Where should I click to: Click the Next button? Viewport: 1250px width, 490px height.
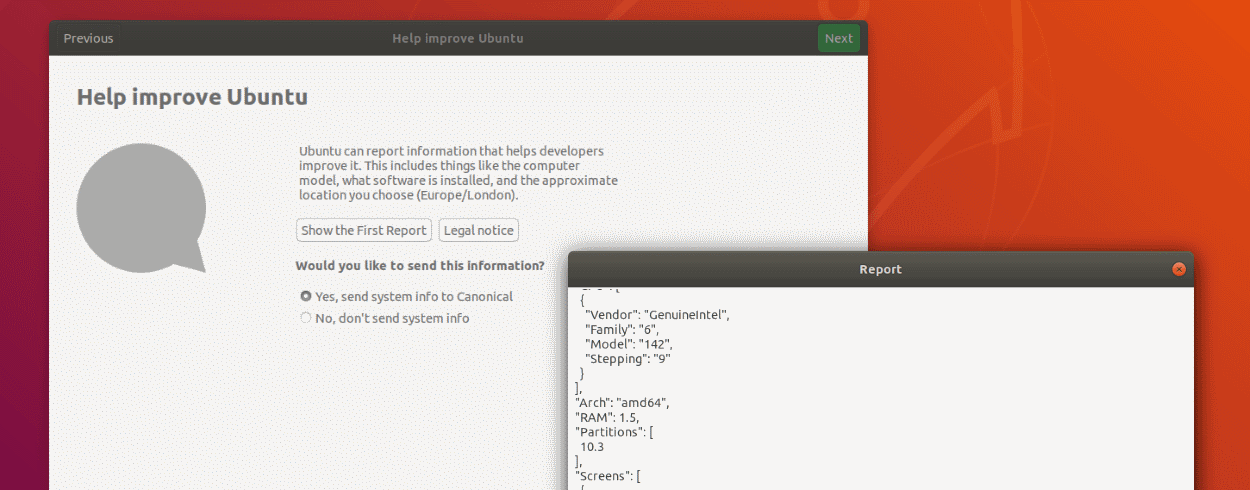coord(838,38)
